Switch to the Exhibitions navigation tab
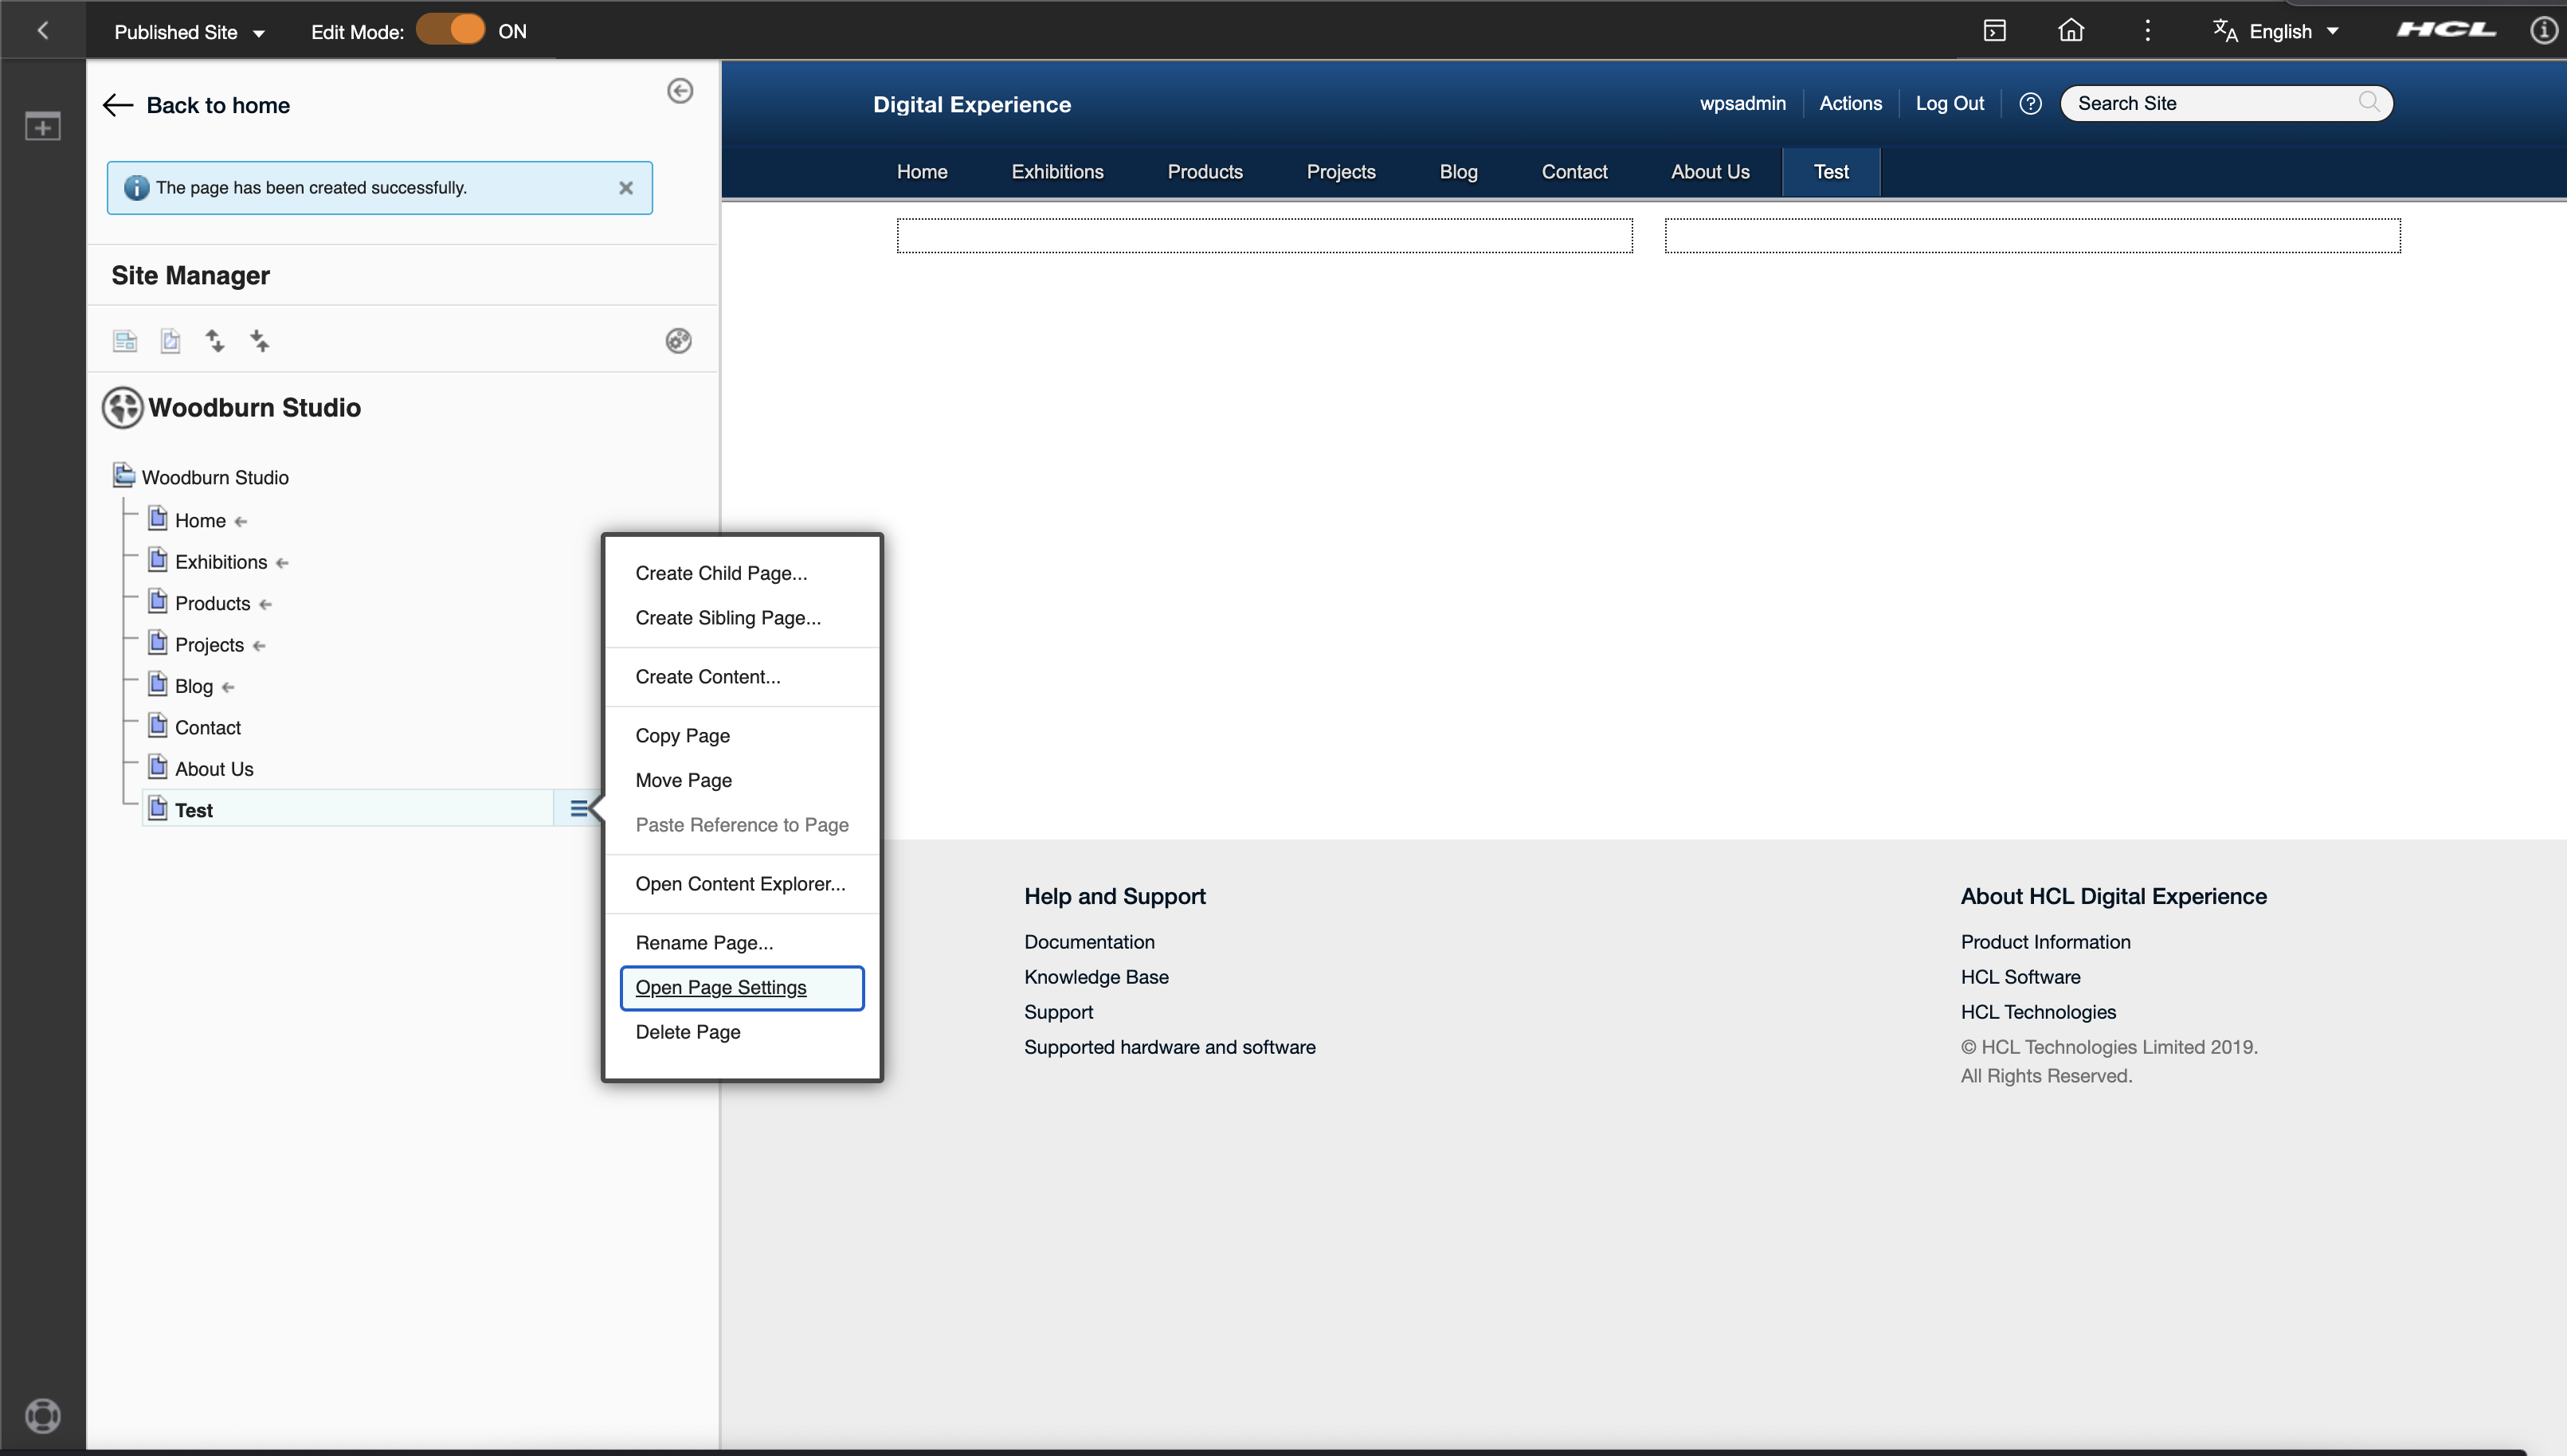 [x=1056, y=171]
